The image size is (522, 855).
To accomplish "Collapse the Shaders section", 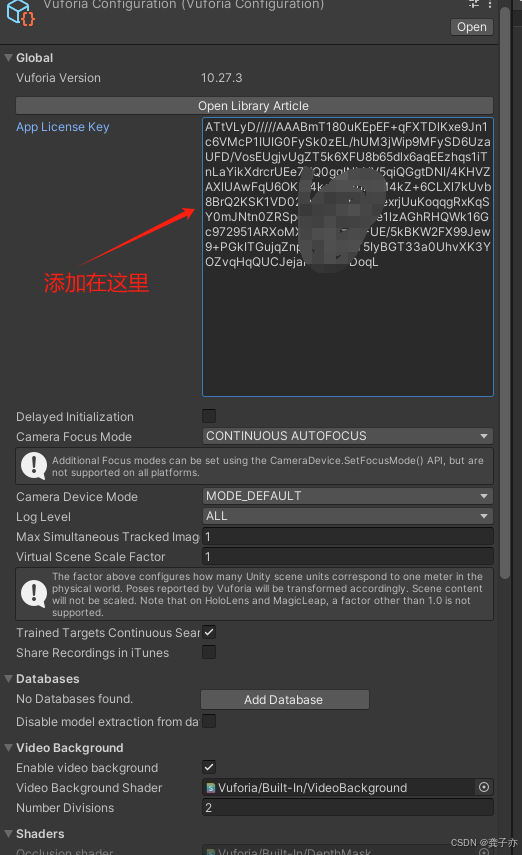I will pos(8,834).
